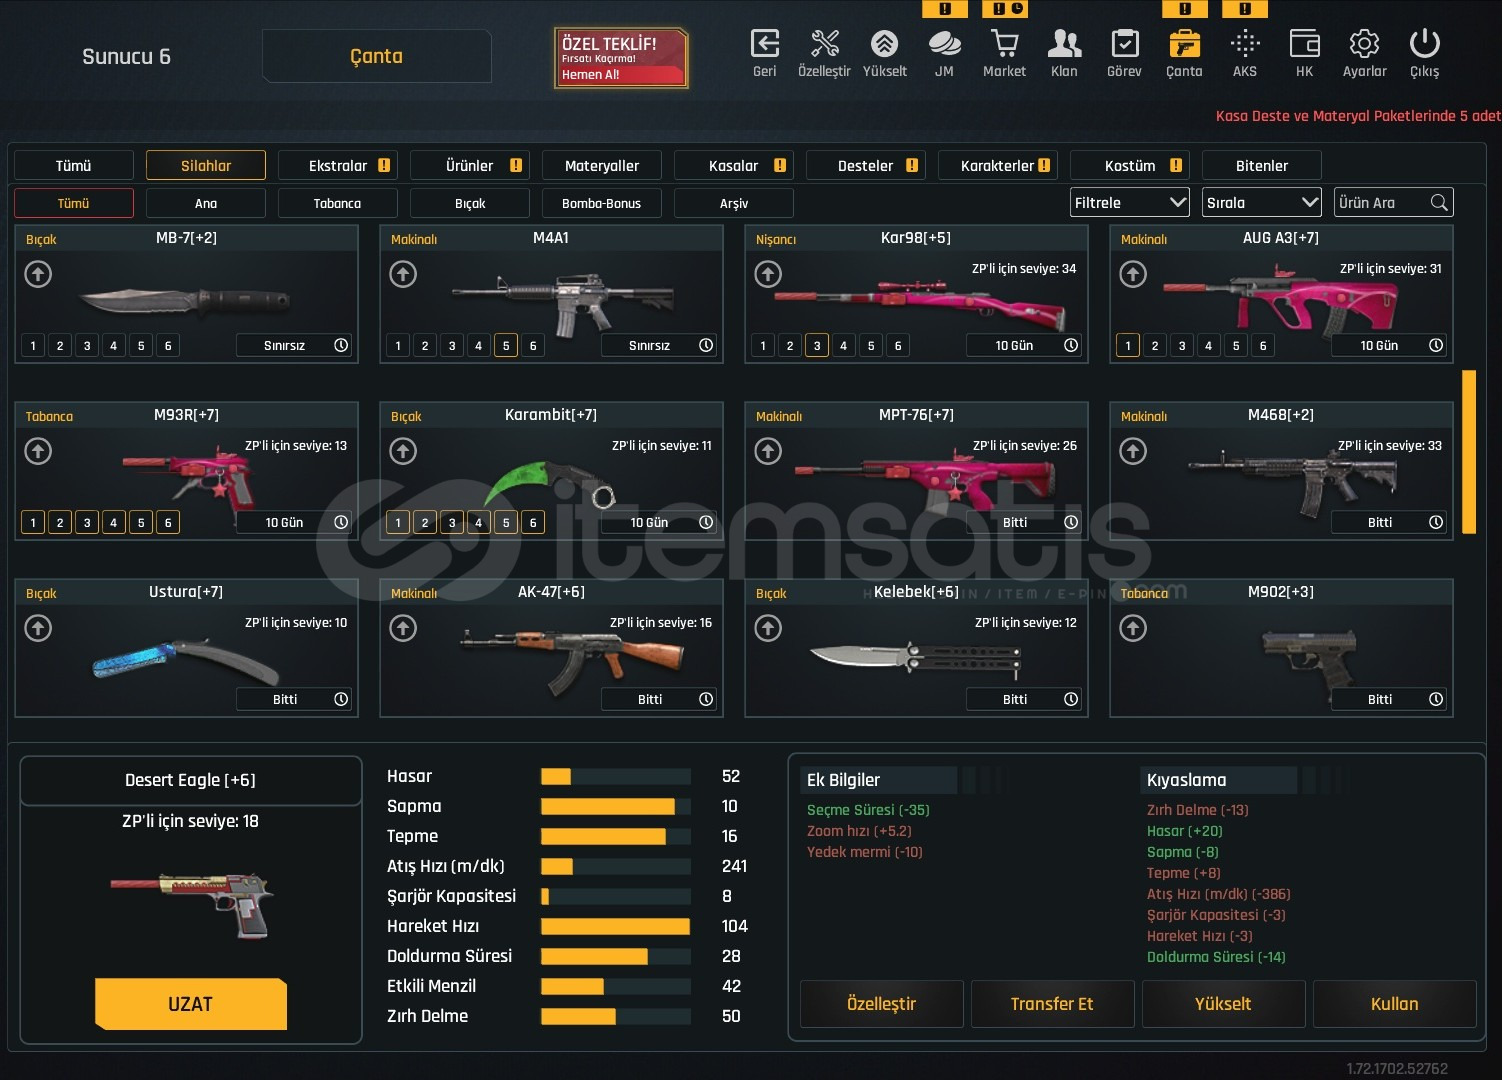
Task: Switch to Bitenler tab
Action: point(1262,166)
